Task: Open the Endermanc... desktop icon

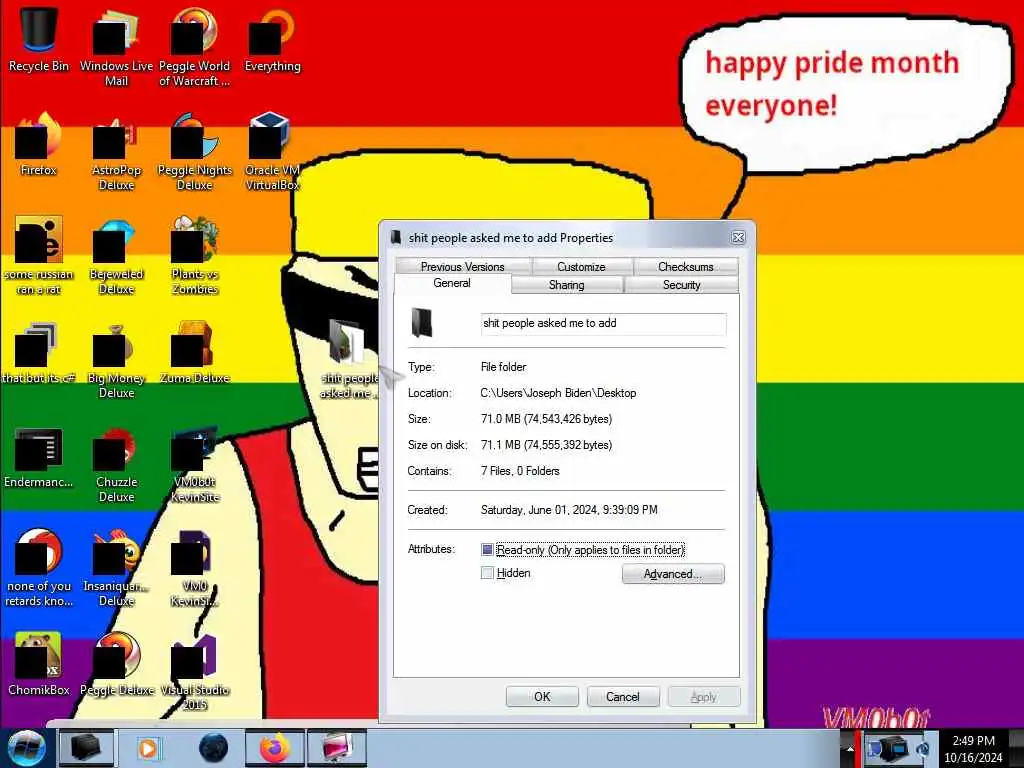Action: [x=39, y=457]
